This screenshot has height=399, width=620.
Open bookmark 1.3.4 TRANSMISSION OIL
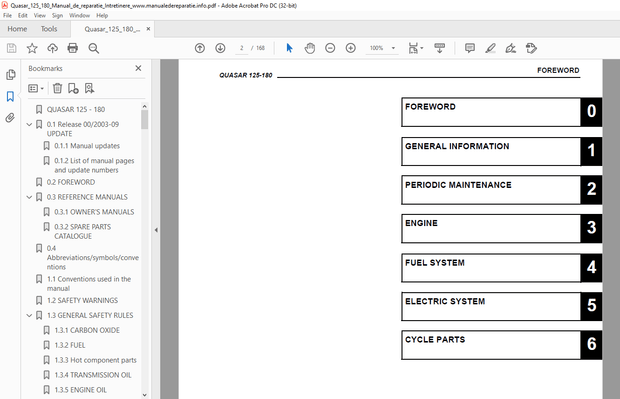pos(93,375)
